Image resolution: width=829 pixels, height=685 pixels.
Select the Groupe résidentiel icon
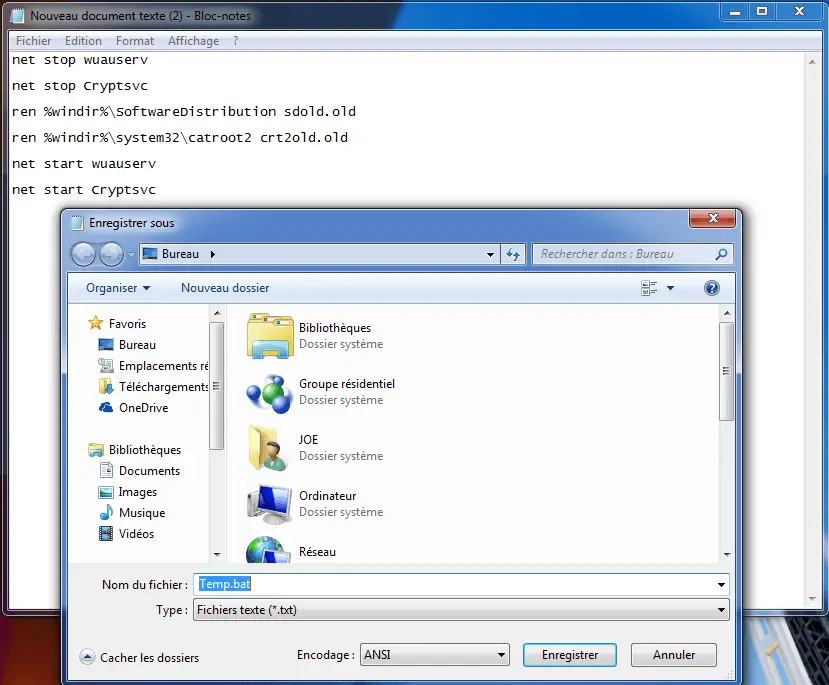[x=270, y=392]
